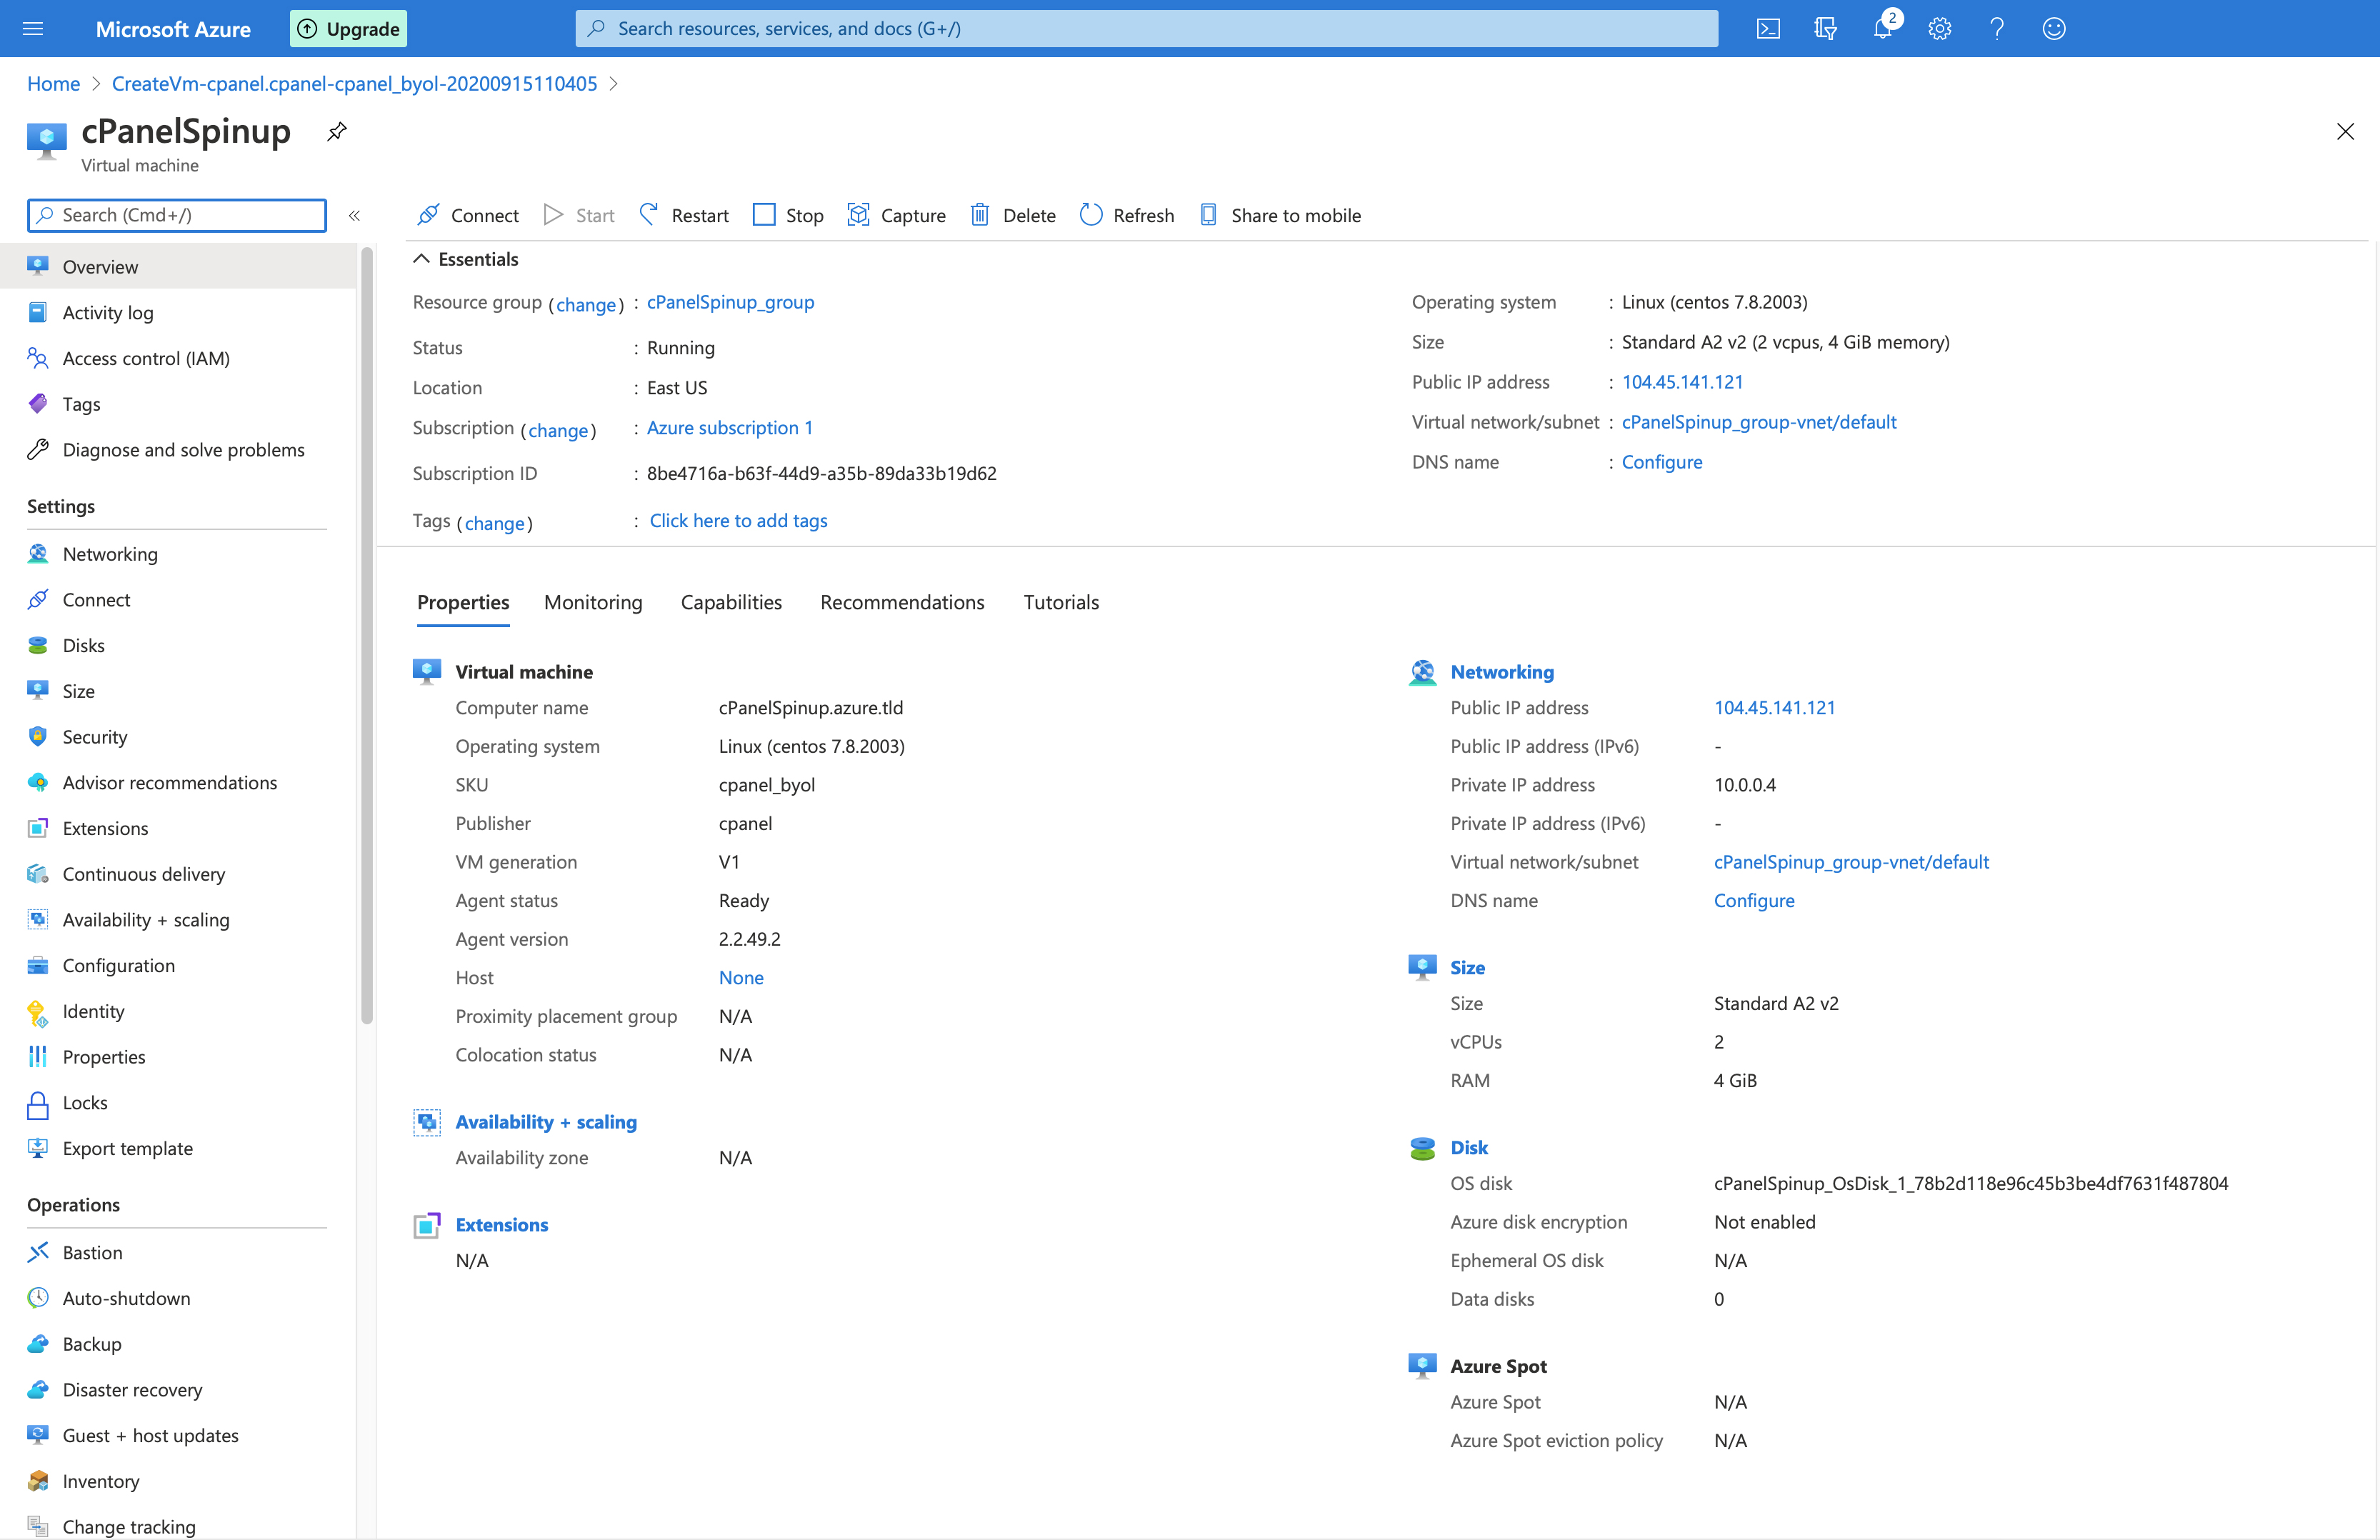Click the portal settings gear
Screen dimensions: 2380x1540
point(1940,28)
